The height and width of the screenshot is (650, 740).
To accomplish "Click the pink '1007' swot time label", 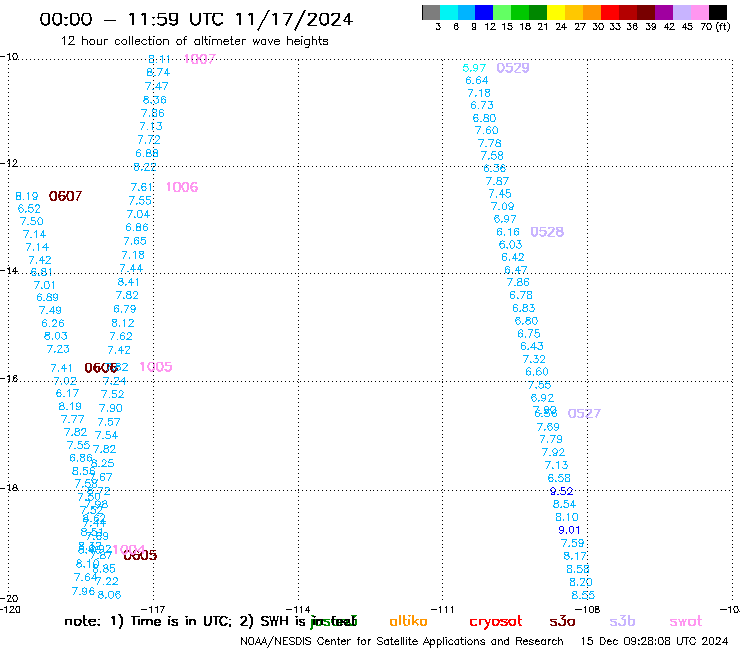I will pos(200,59).
